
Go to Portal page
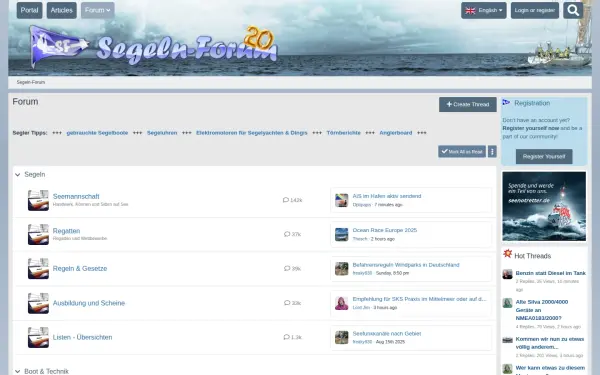(29, 10)
